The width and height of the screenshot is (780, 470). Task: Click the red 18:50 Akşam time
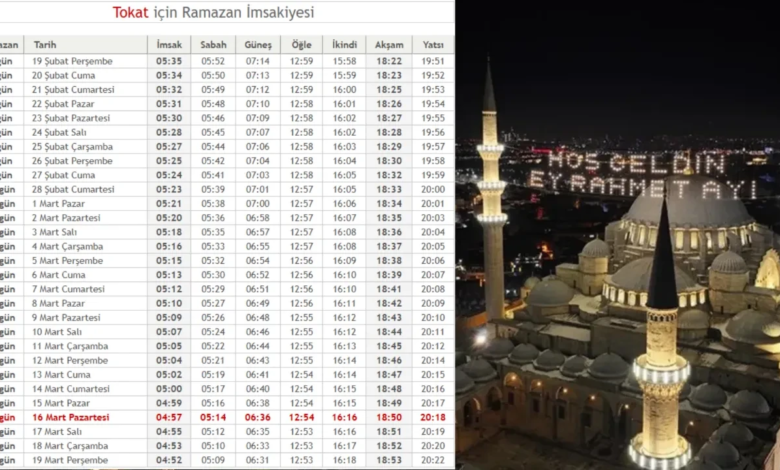click(x=389, y=417)
